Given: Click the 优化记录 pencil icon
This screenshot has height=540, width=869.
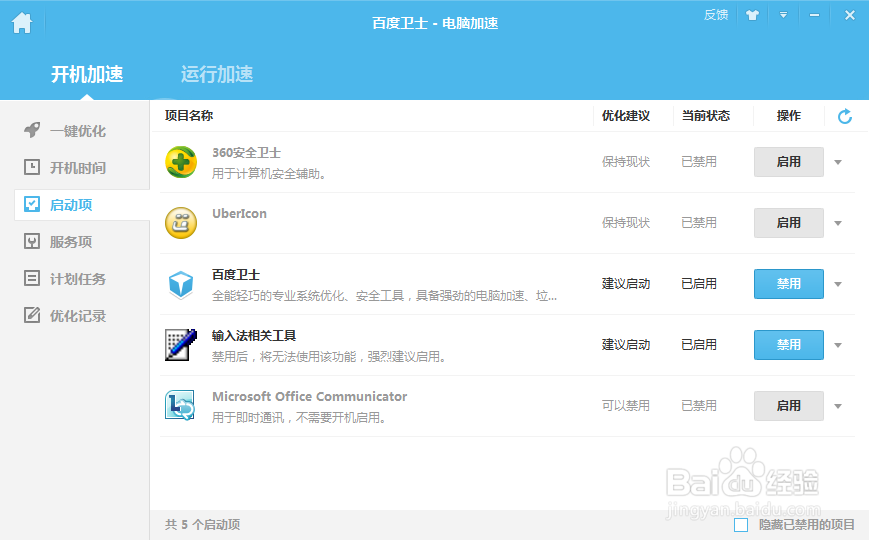Looking at the screenshot, I should tap(32, 315).
